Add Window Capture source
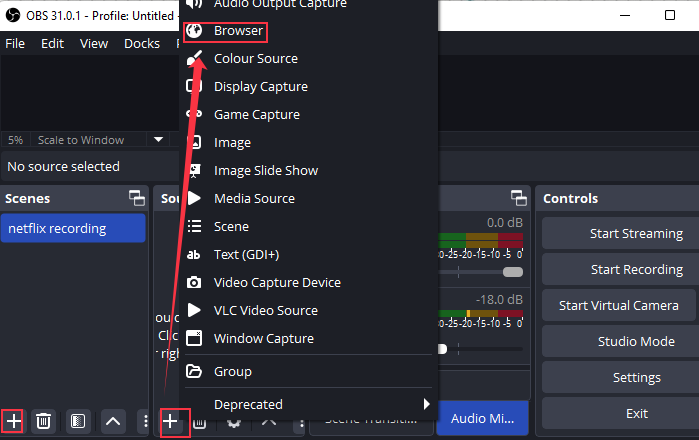This screenshot has height=440, width=699. [x=308, y=339]
